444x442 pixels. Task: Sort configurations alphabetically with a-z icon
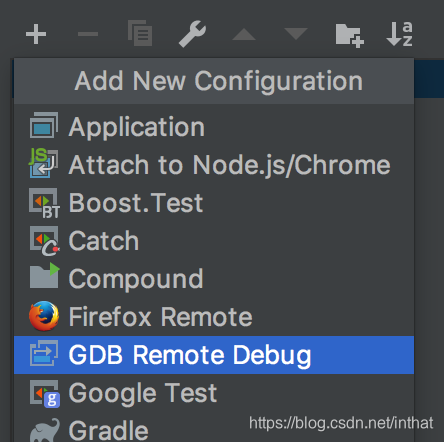coord(400,34)
